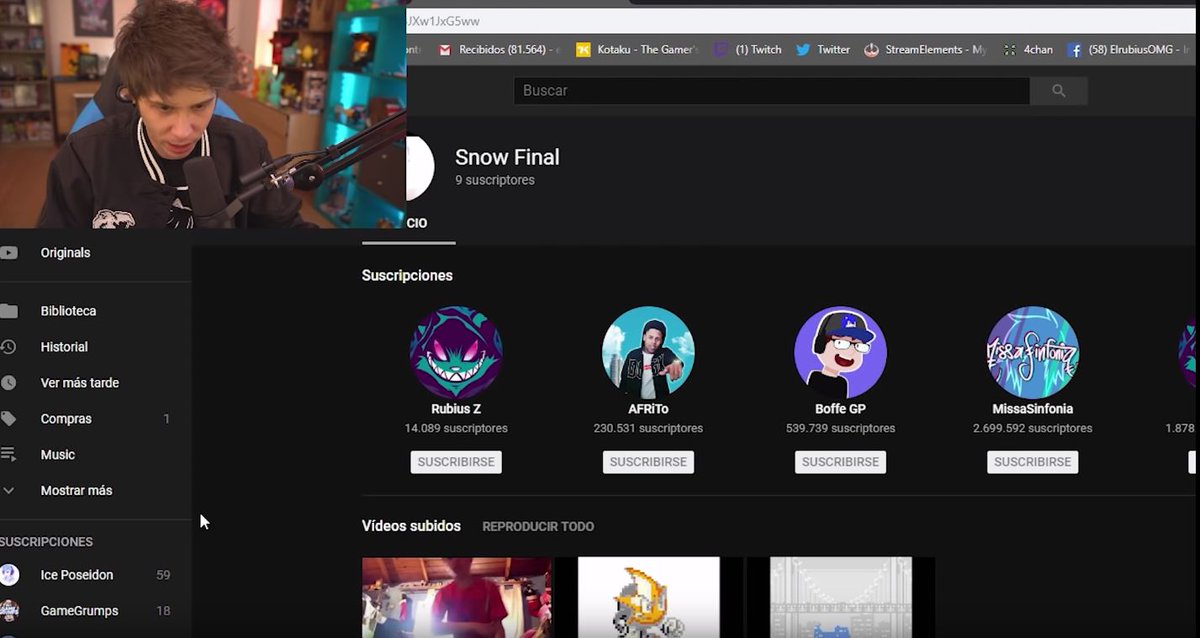Click the Compras tag icon
The image size is (1200, 638).
tap(9, 419)
